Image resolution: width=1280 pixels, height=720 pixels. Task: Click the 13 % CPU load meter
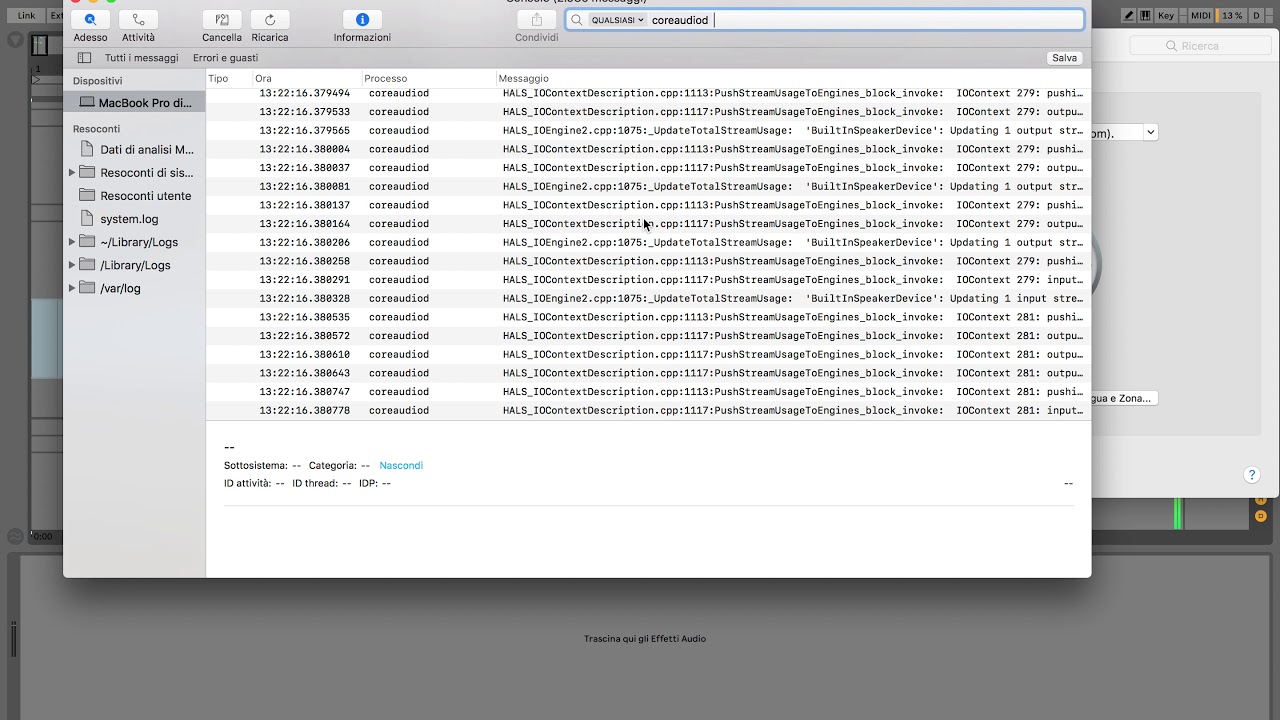point(1232,15)
